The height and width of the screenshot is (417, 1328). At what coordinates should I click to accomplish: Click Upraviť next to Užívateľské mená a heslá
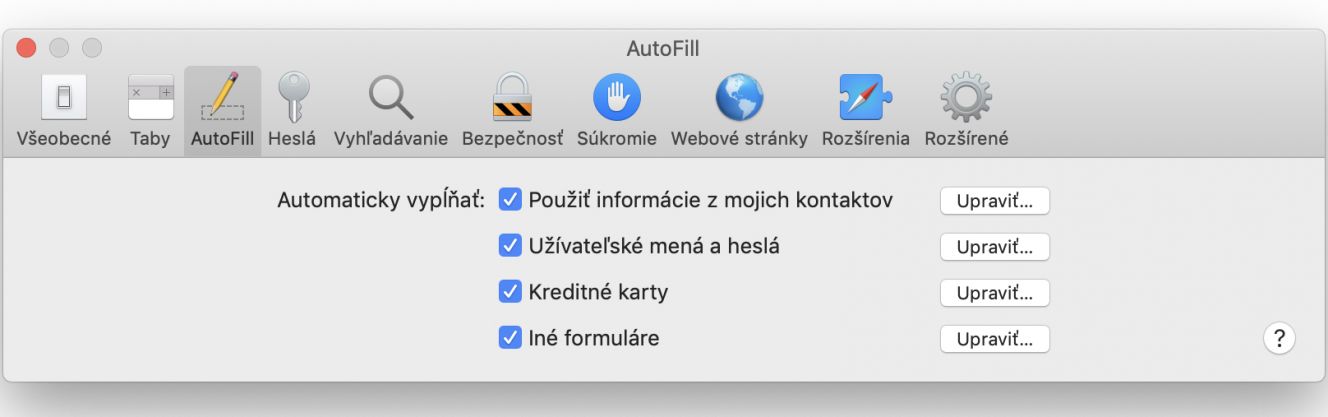click(995, 247)
